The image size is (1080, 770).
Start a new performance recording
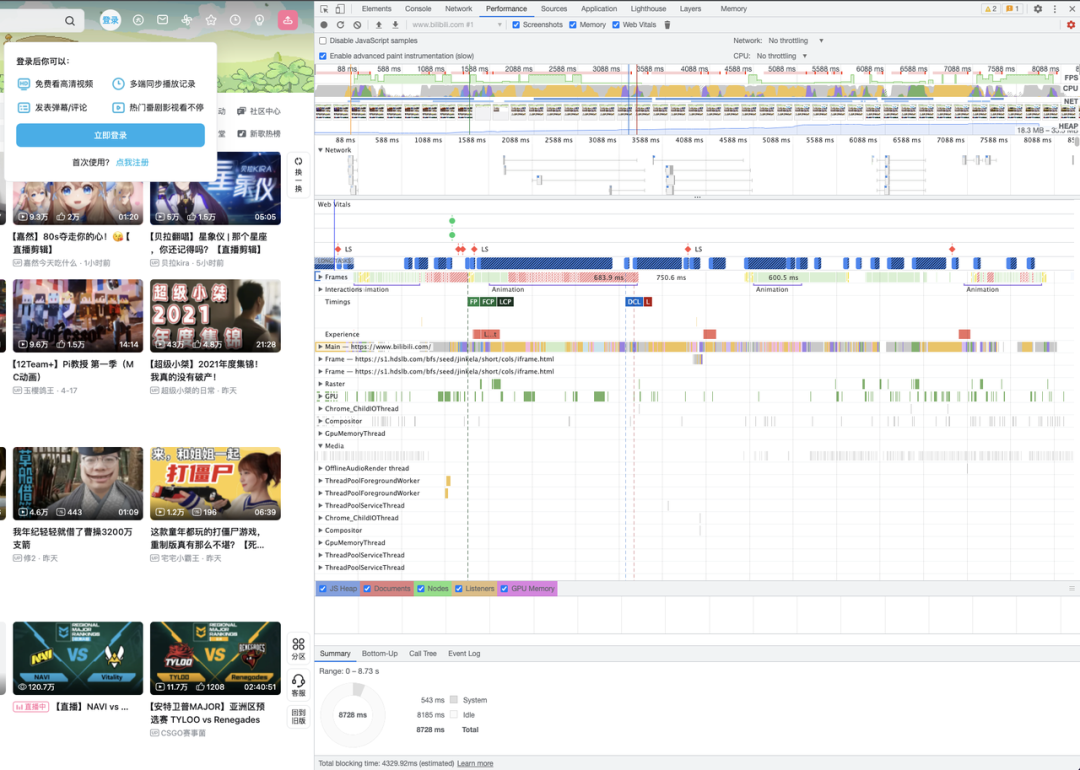[x=324, y=24]
